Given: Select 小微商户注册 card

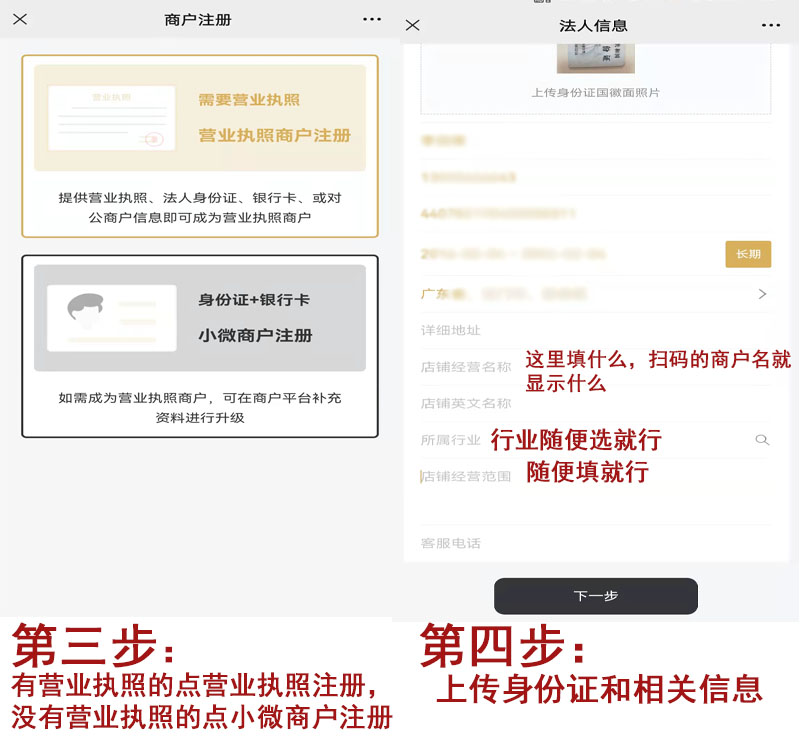Looking at the screenshot, I should click(x=200, y=346).
